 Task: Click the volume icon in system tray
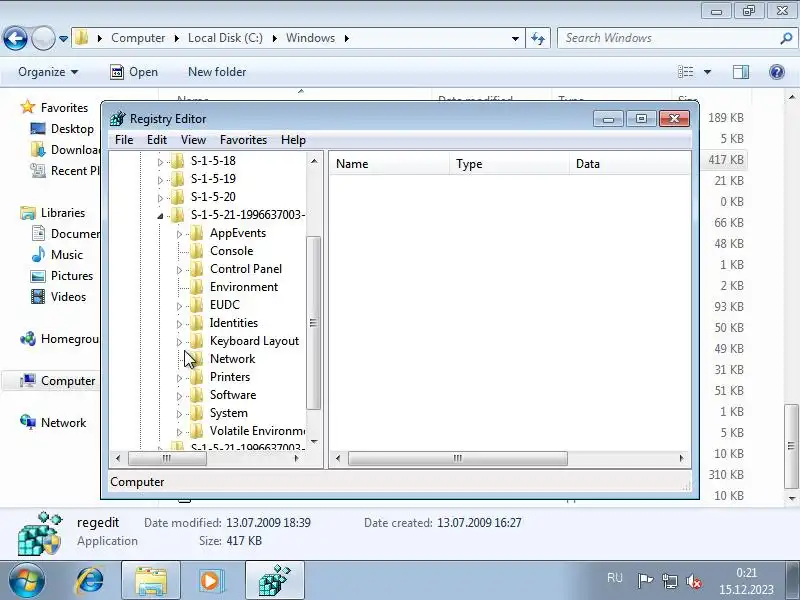coord(693,581)
